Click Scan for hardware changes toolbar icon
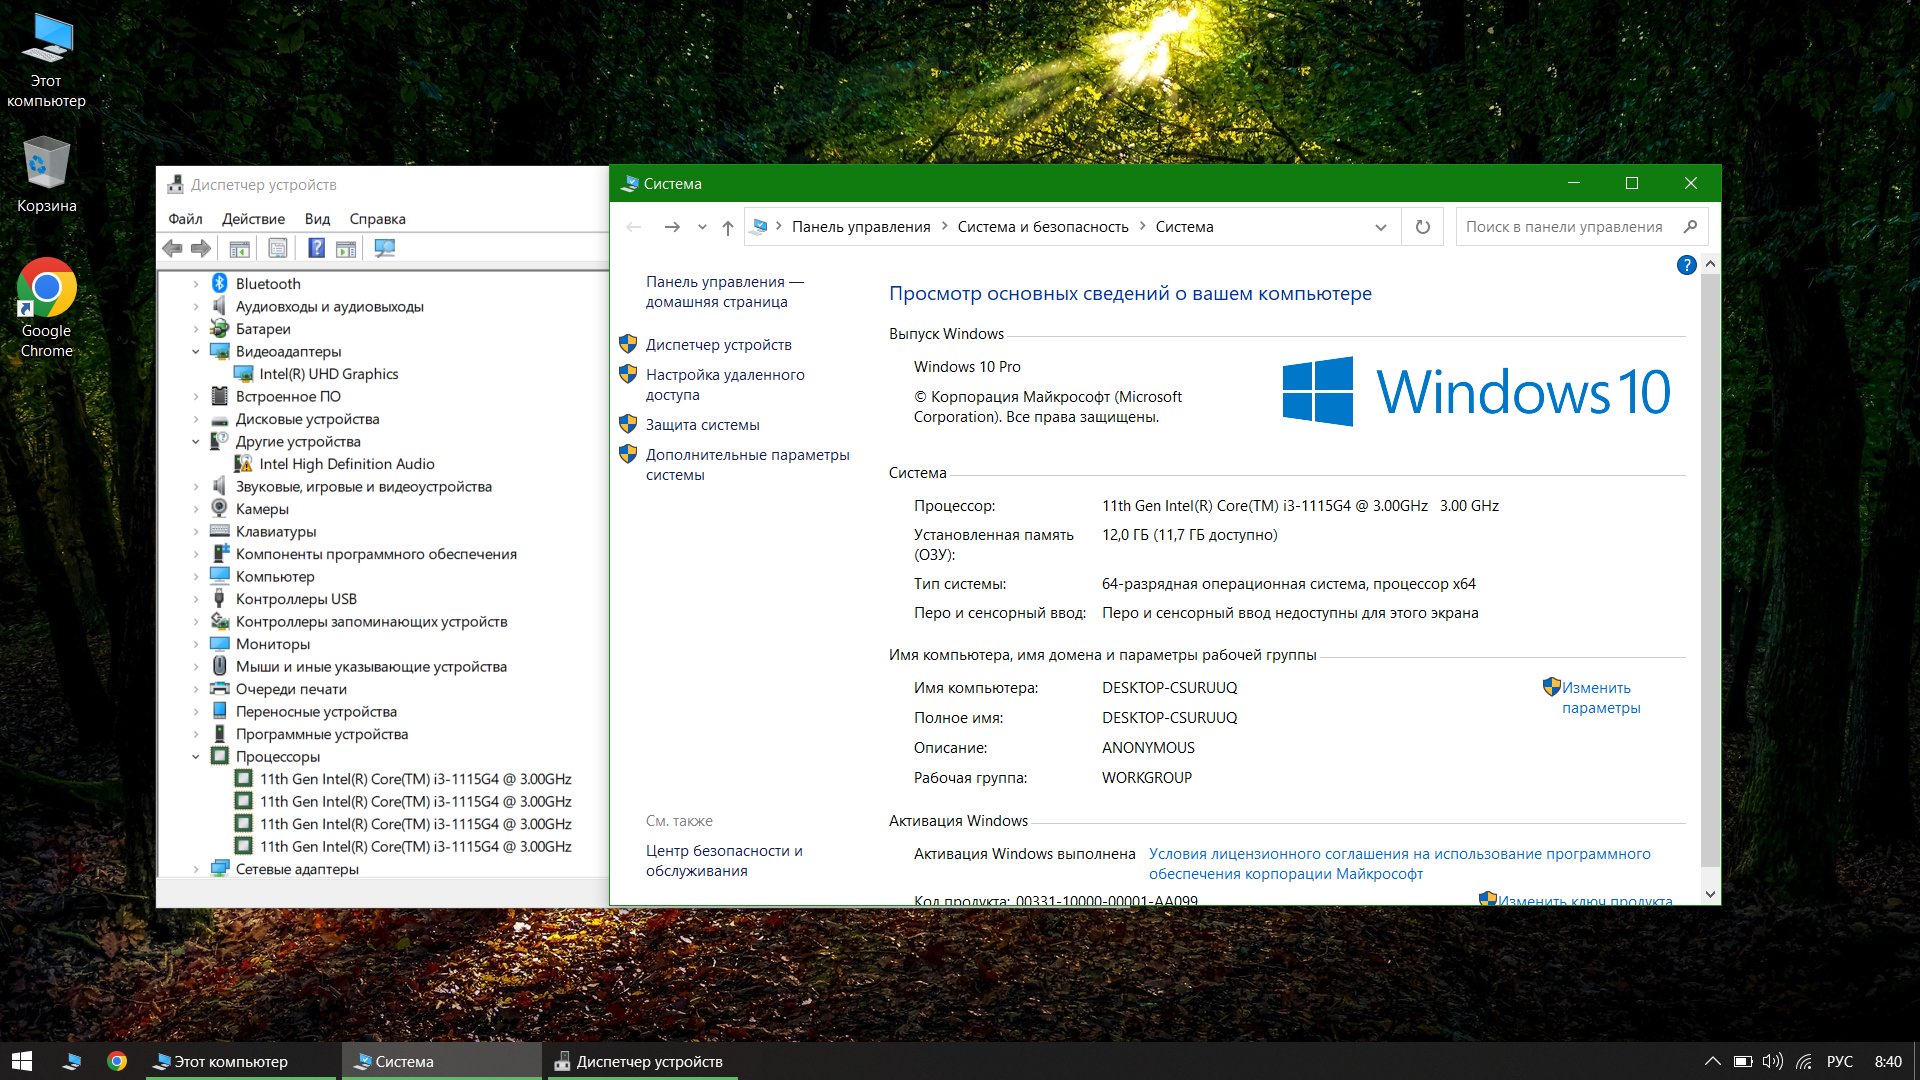Image resolution: width=1920 pixels, height=1080 pixels. tap(384, 248)
